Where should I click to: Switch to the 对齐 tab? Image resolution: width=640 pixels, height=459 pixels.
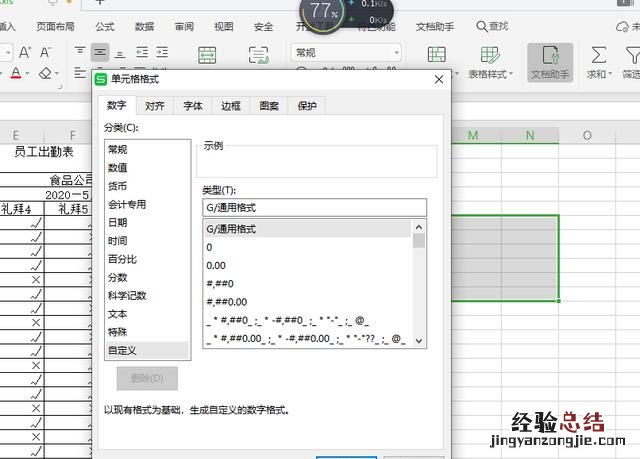coord(154,105)
